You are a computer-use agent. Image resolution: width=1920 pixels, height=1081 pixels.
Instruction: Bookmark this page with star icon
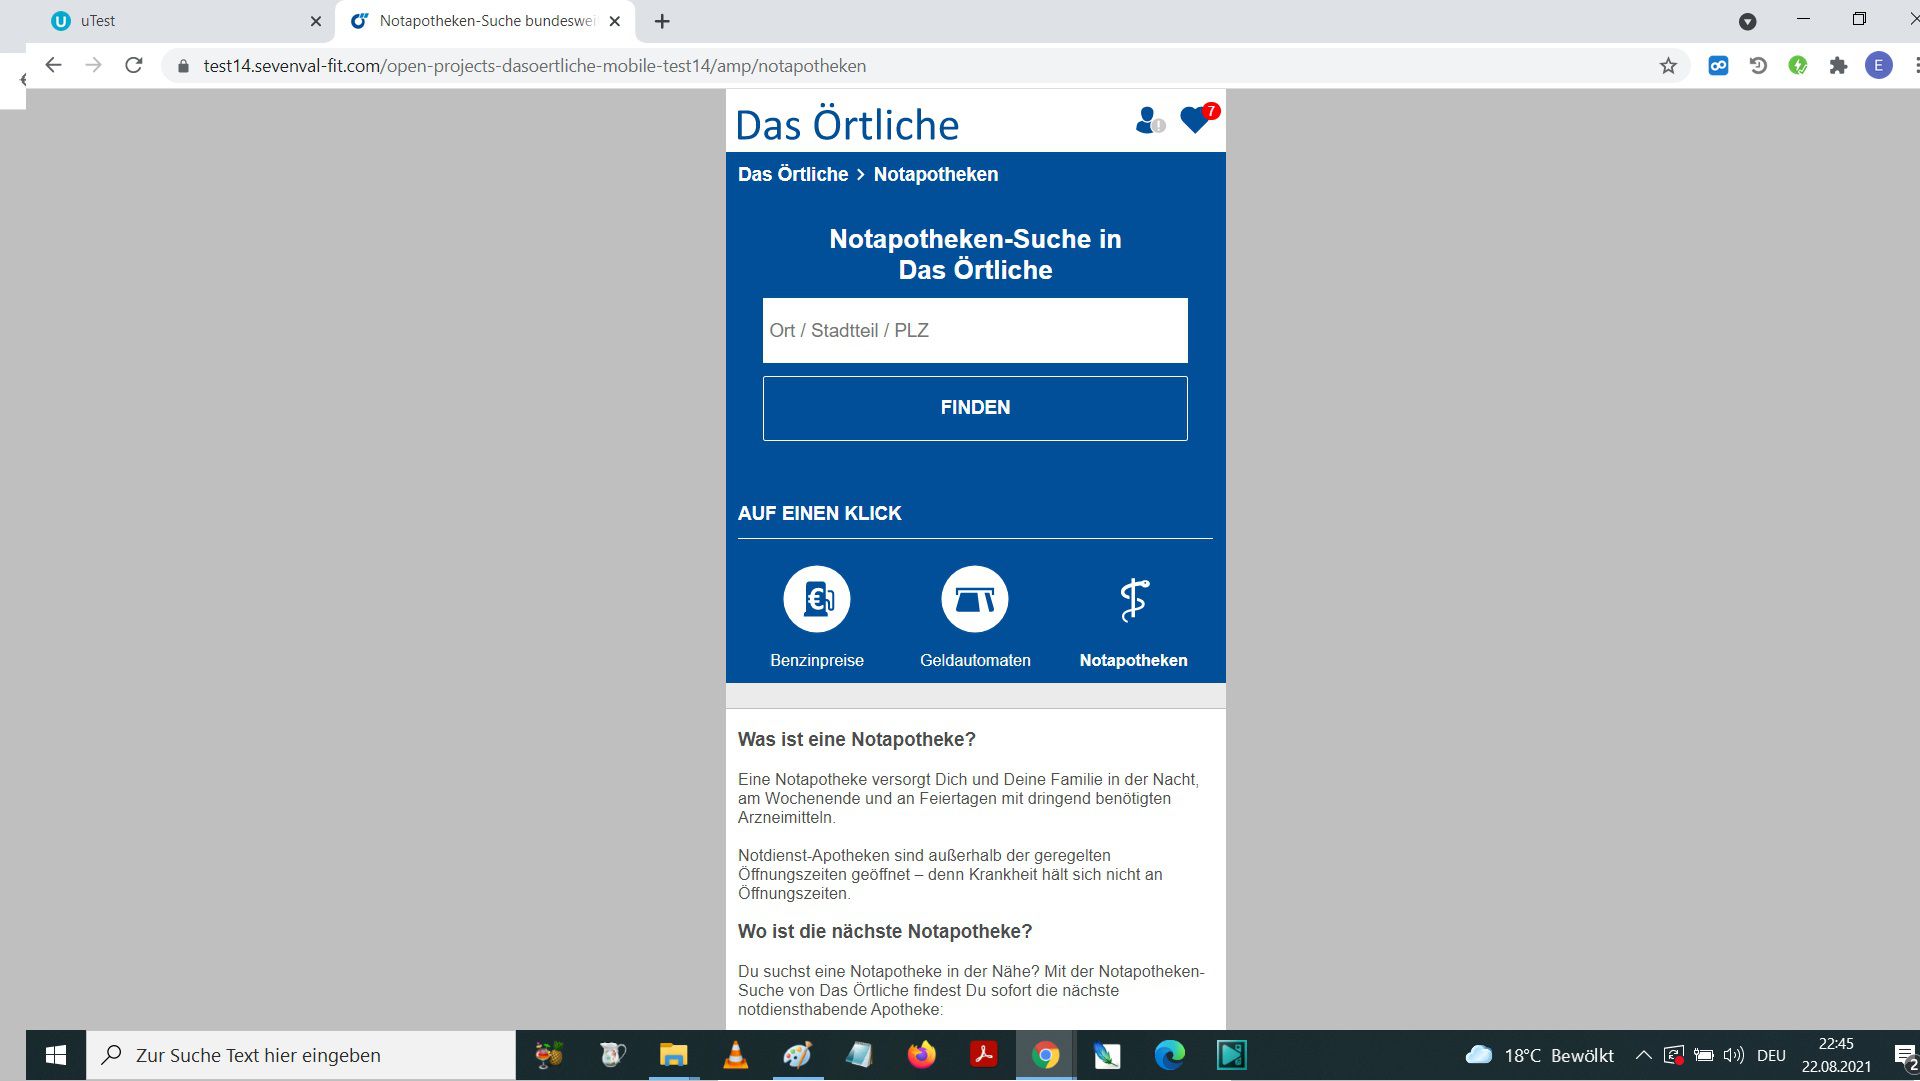pos(1668,66)
